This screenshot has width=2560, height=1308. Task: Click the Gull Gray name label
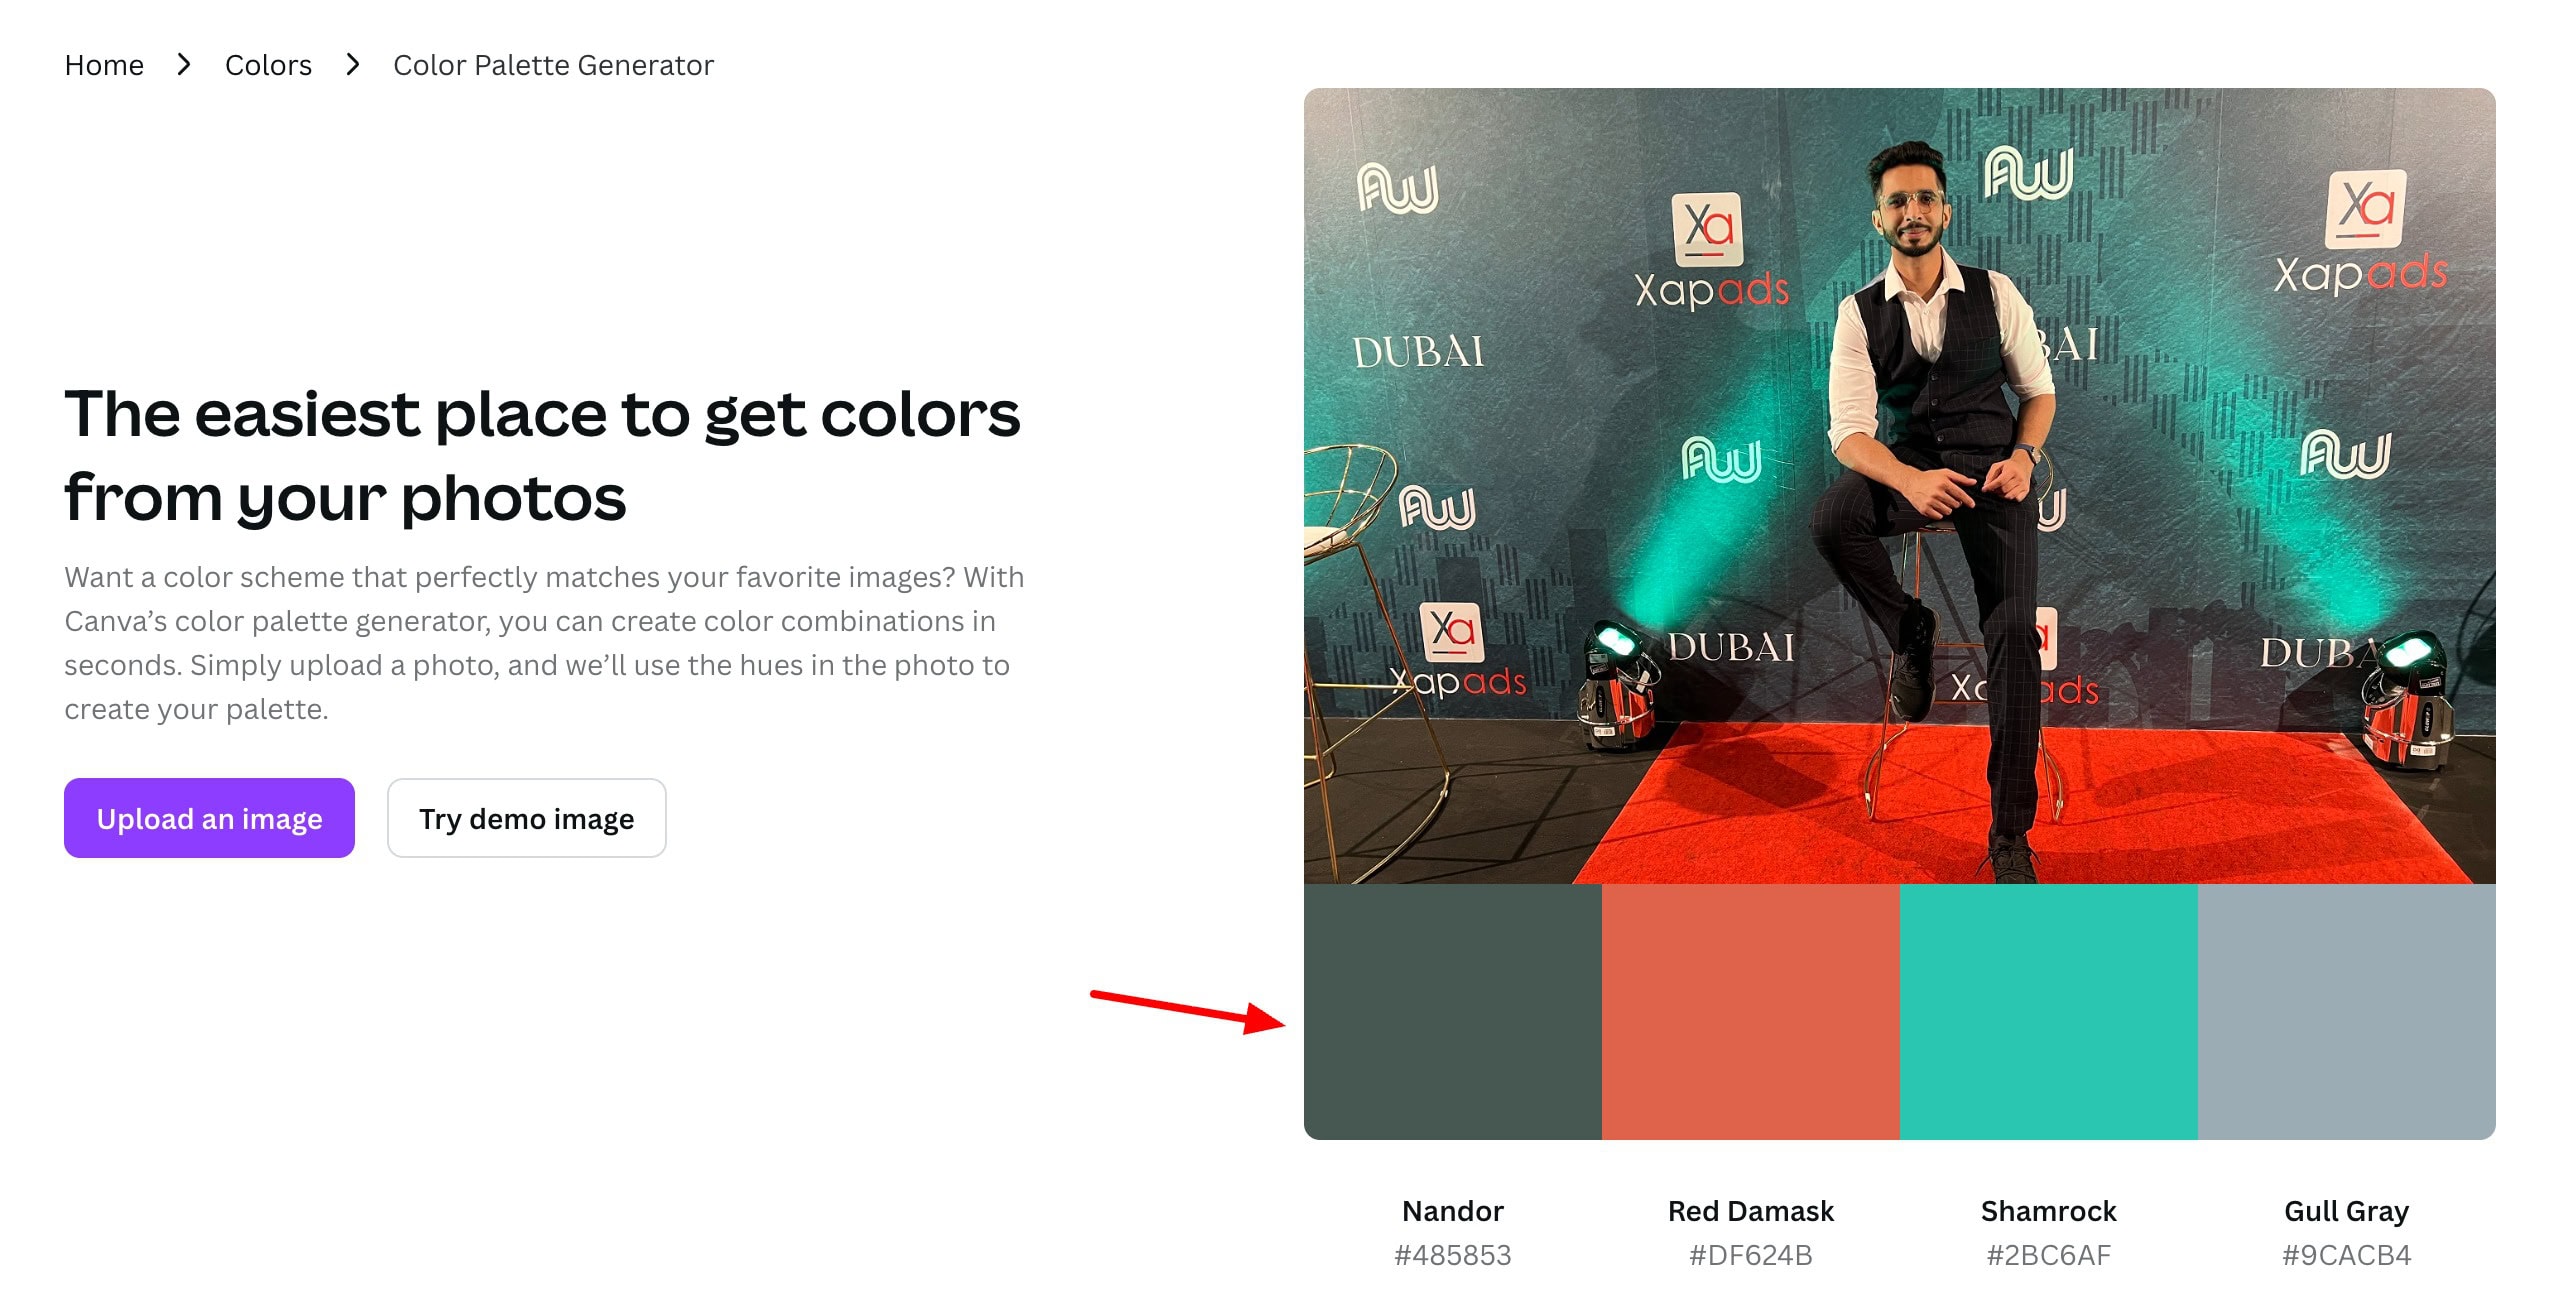point(2346,1211)
